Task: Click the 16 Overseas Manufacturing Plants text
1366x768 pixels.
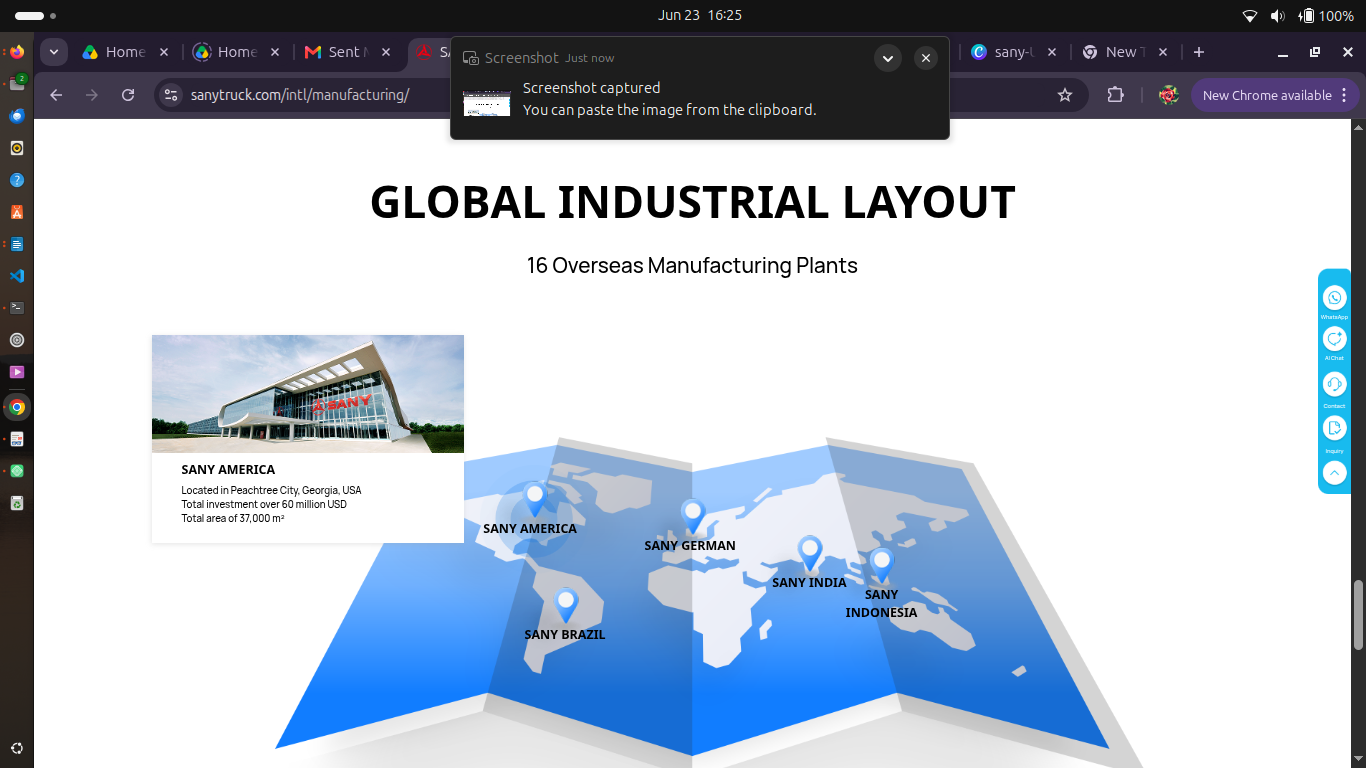Action: (x=692, y=266)
